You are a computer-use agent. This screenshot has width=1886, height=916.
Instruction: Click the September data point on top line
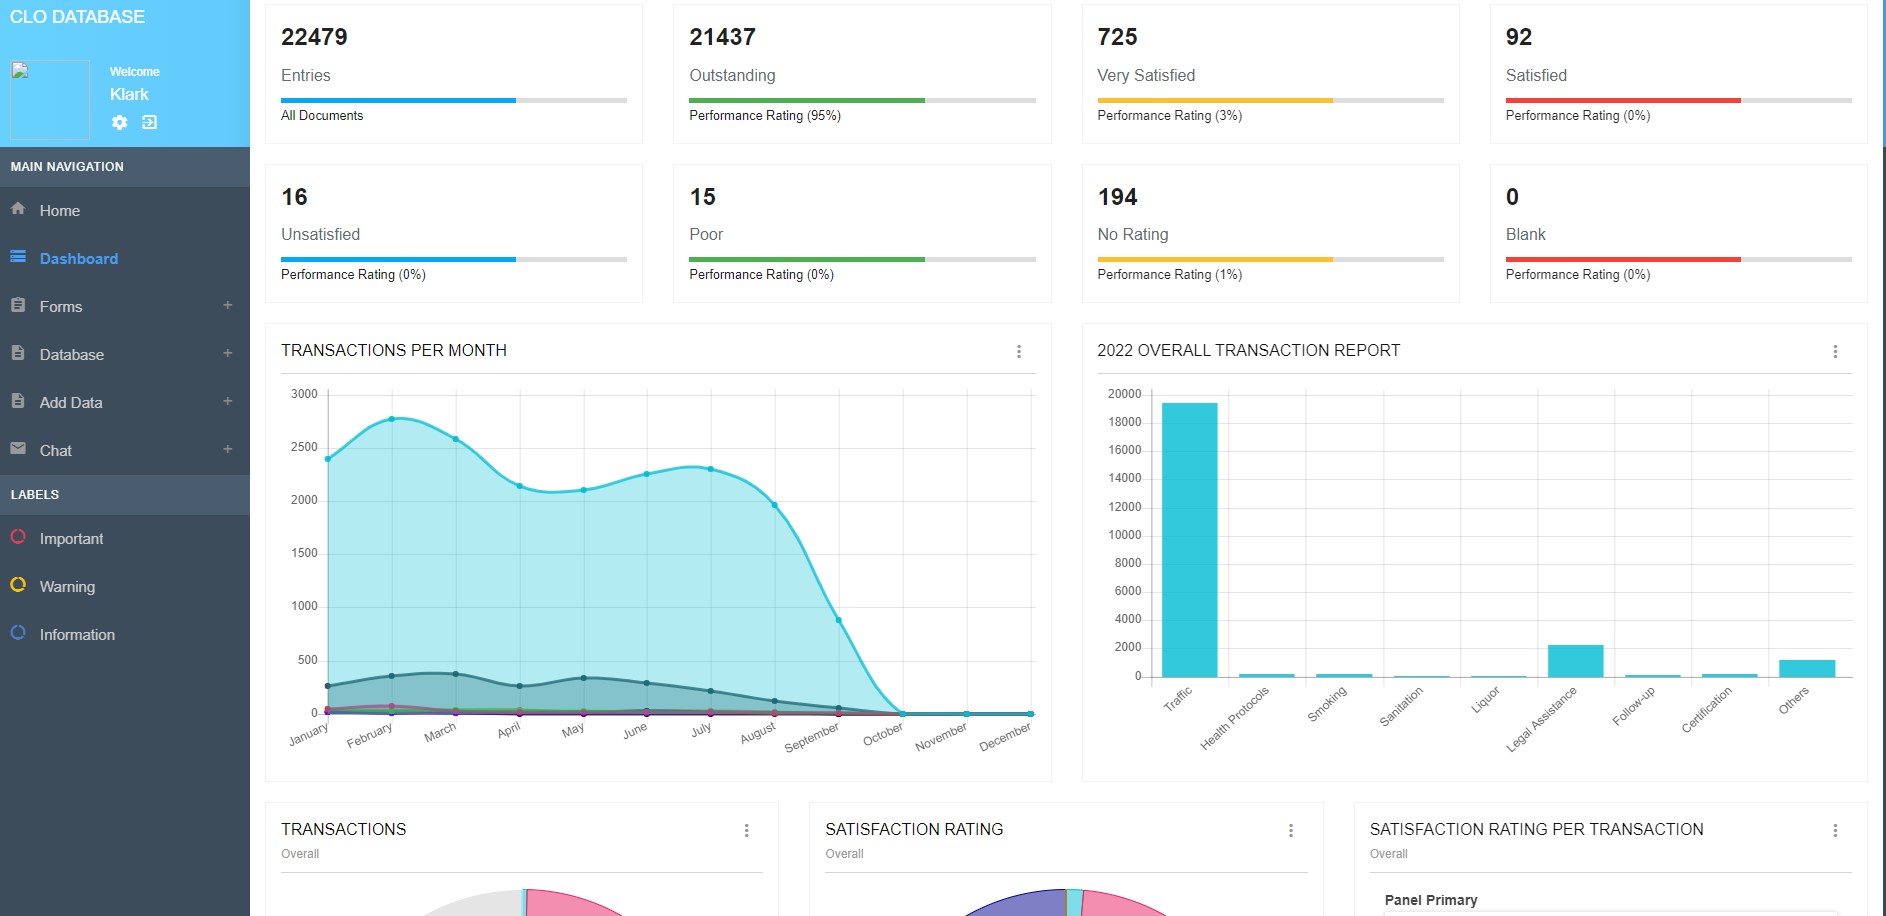839,620
